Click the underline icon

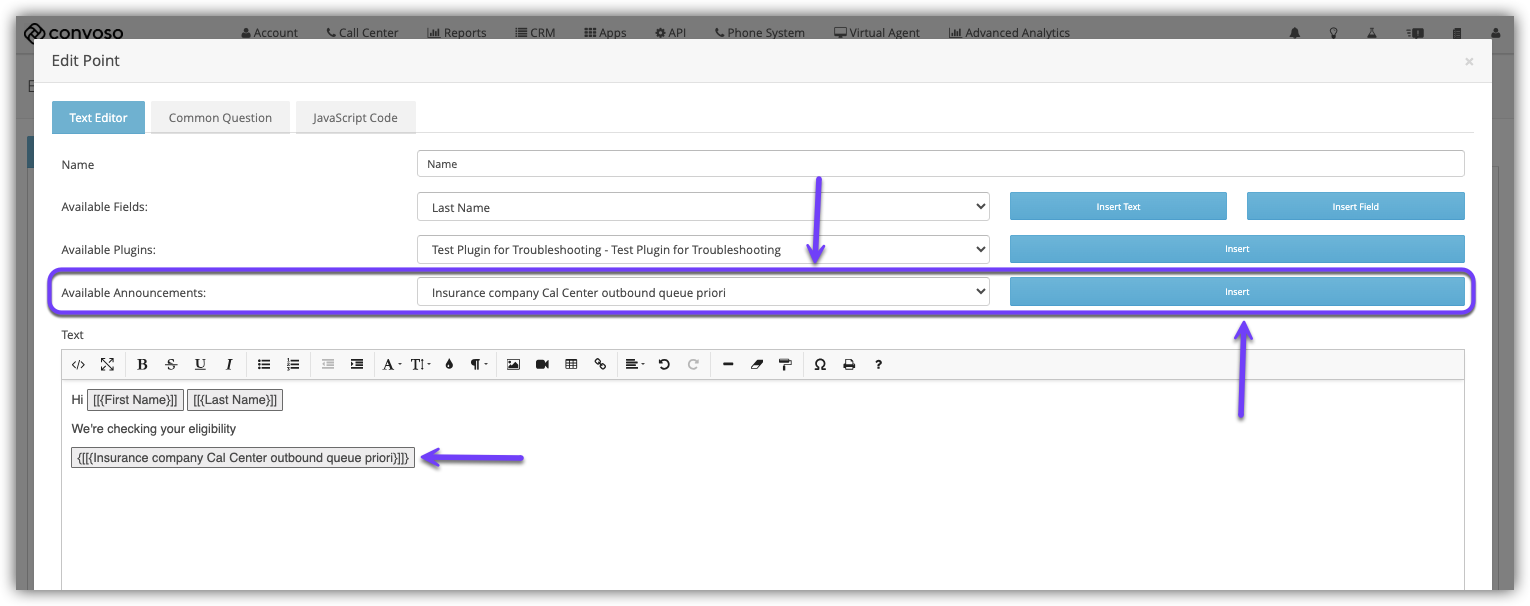(x=200, y=365)
